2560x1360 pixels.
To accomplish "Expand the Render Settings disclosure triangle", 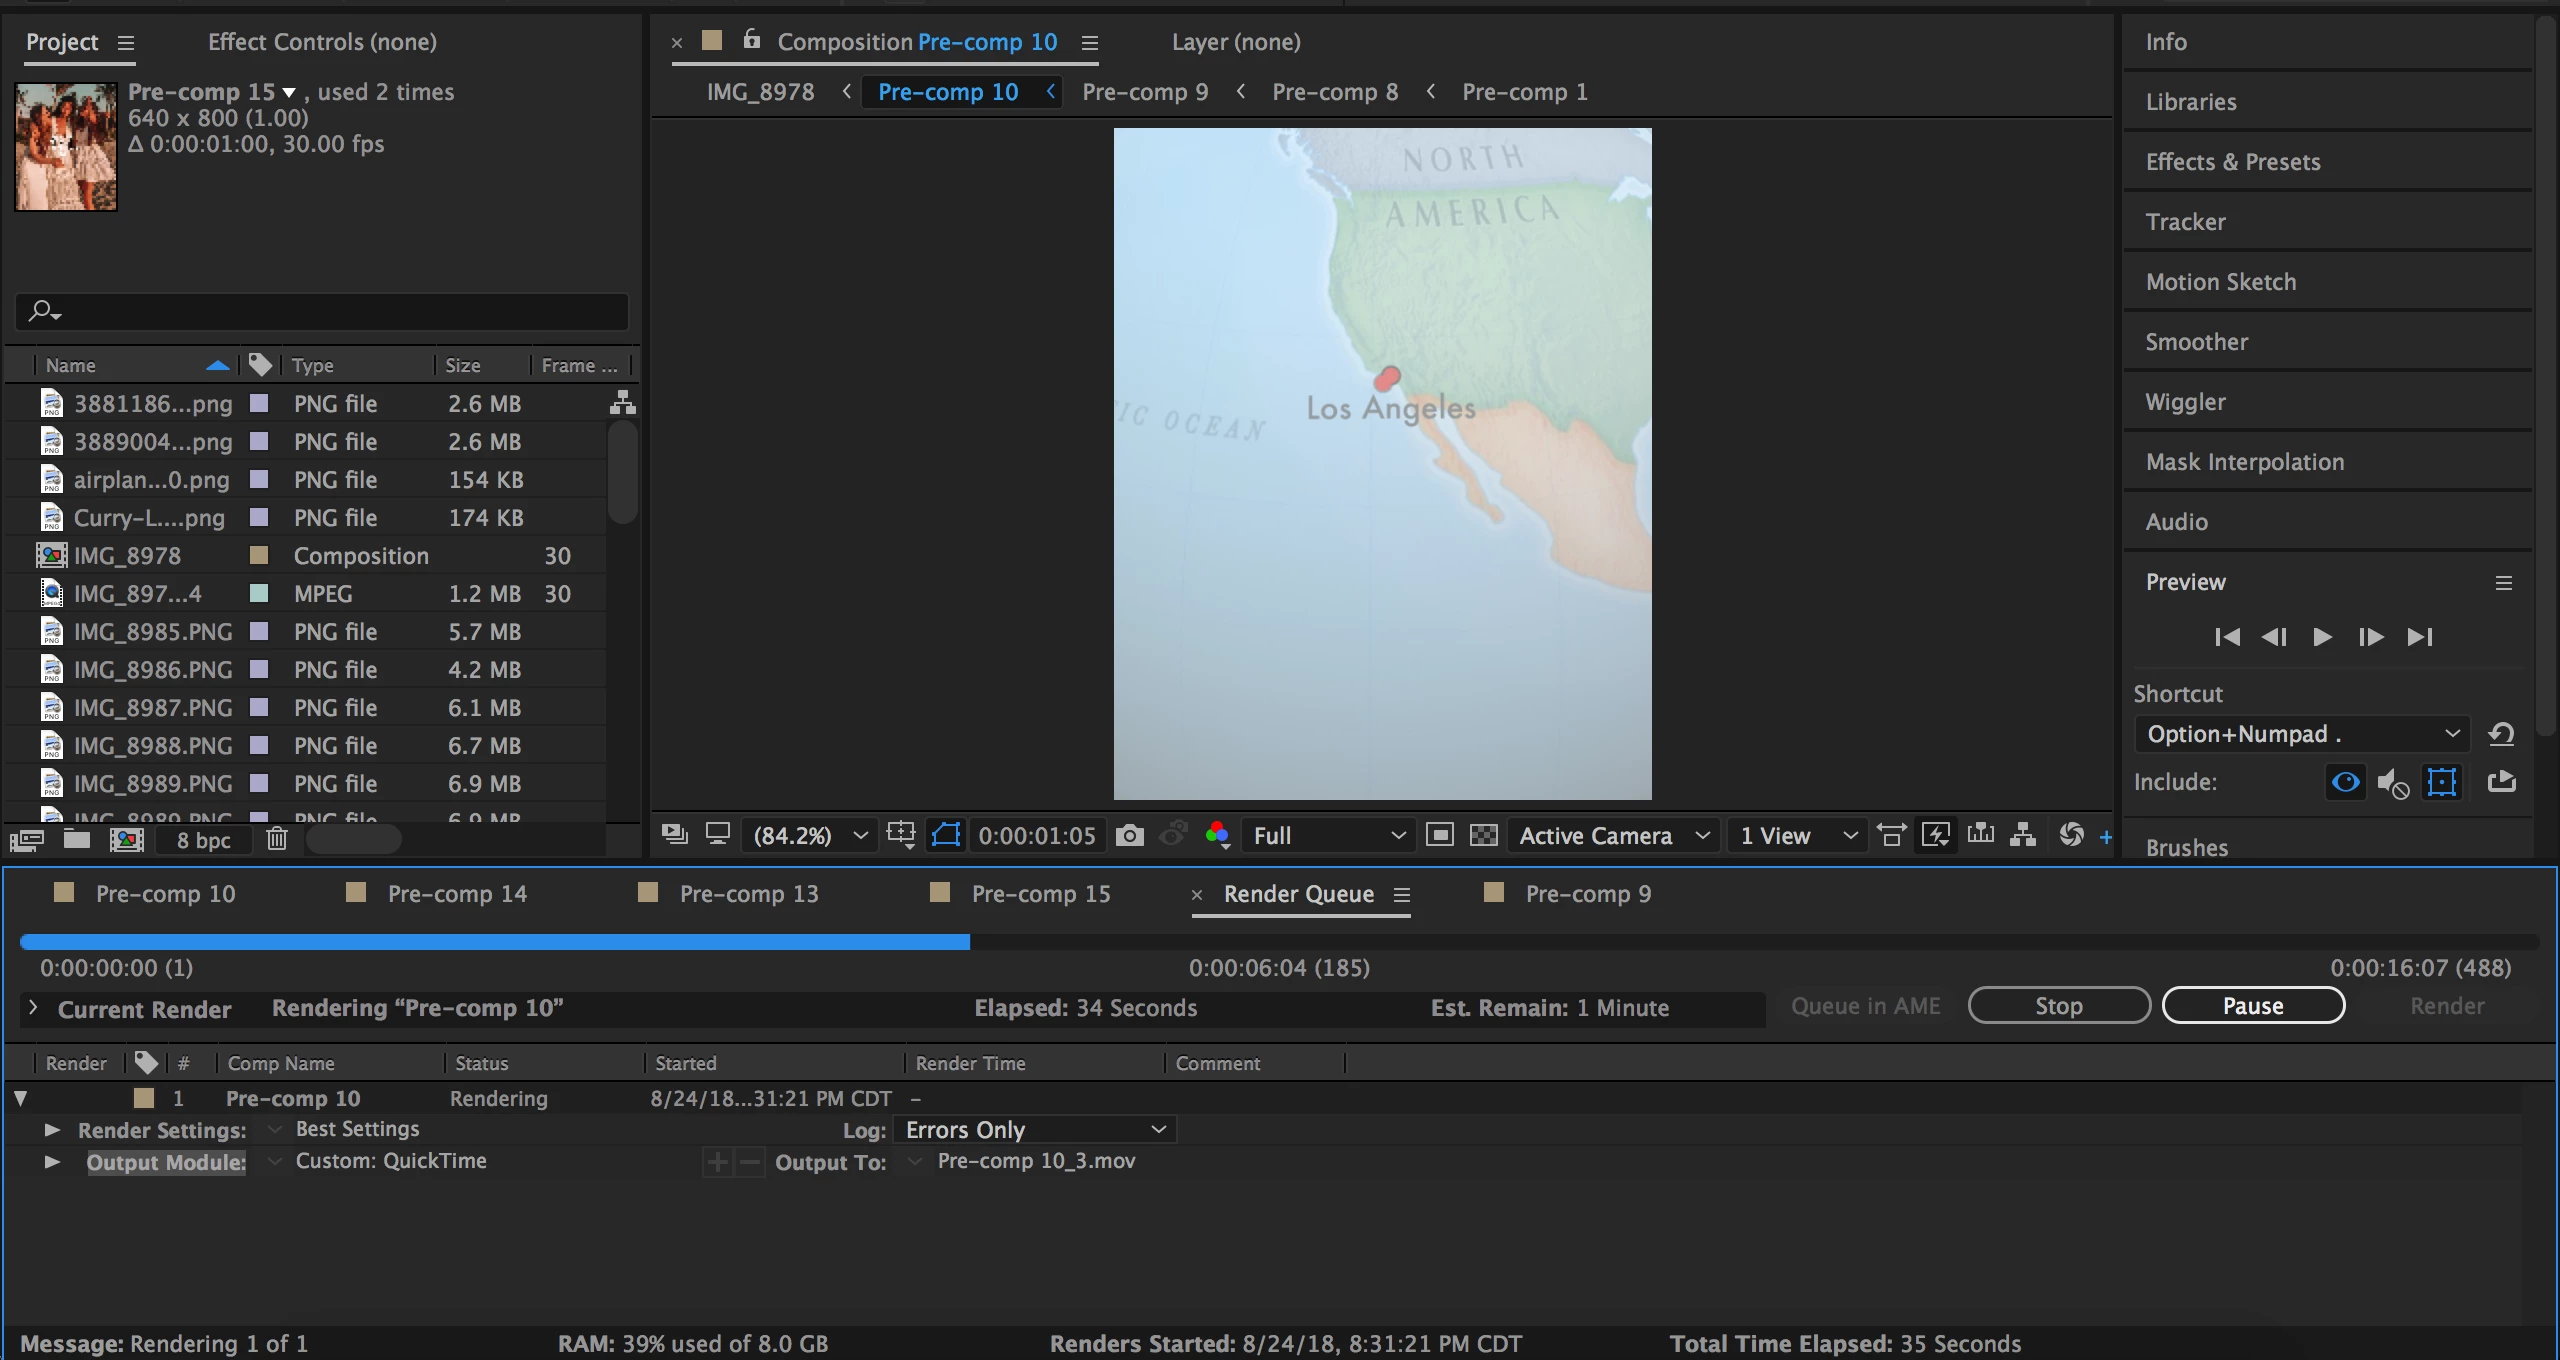I will click(52, 1130).
